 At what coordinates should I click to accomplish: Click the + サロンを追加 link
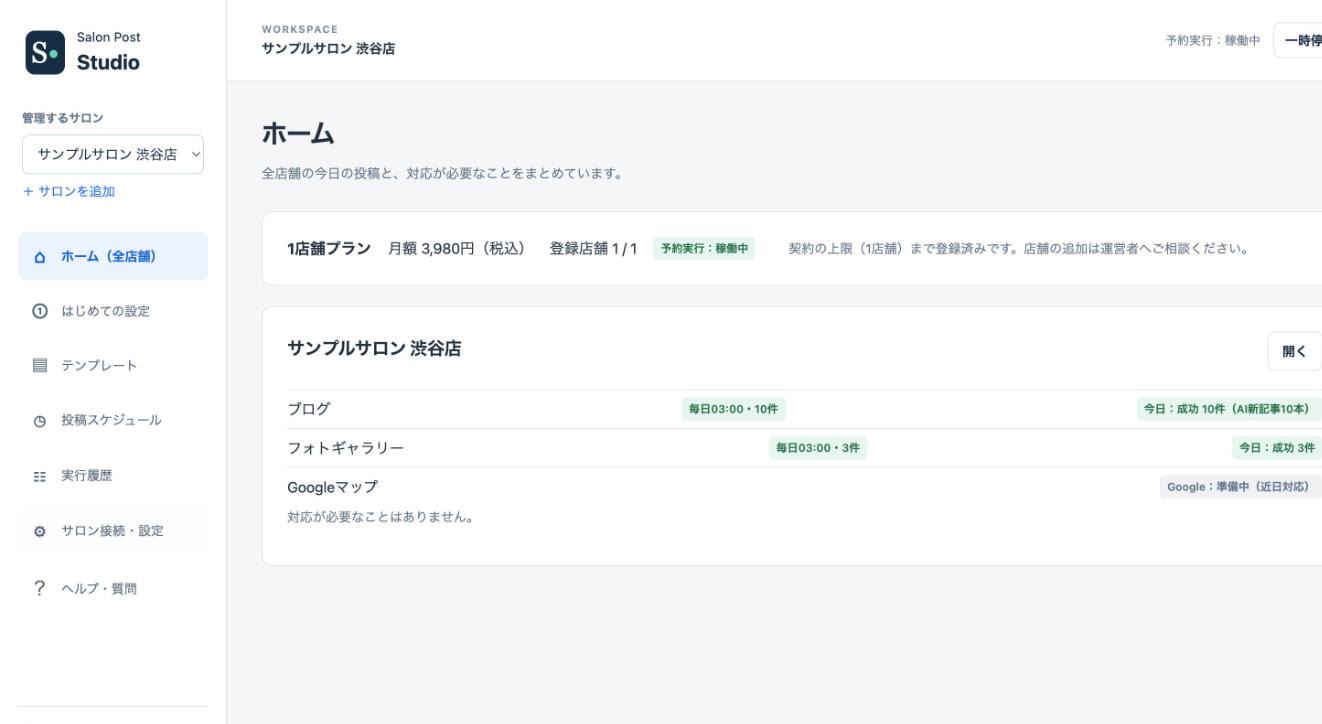tap(68, 192)
